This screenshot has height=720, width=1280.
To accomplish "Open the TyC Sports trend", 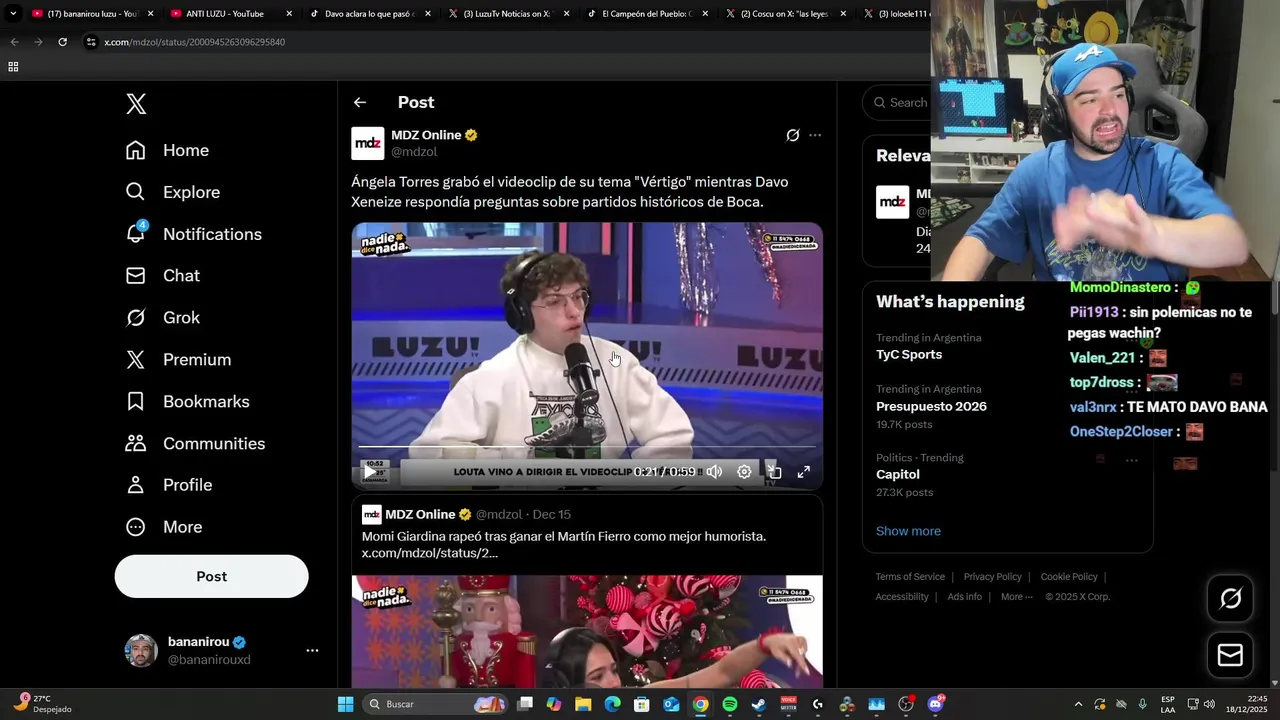I will (x=909, y=354).
